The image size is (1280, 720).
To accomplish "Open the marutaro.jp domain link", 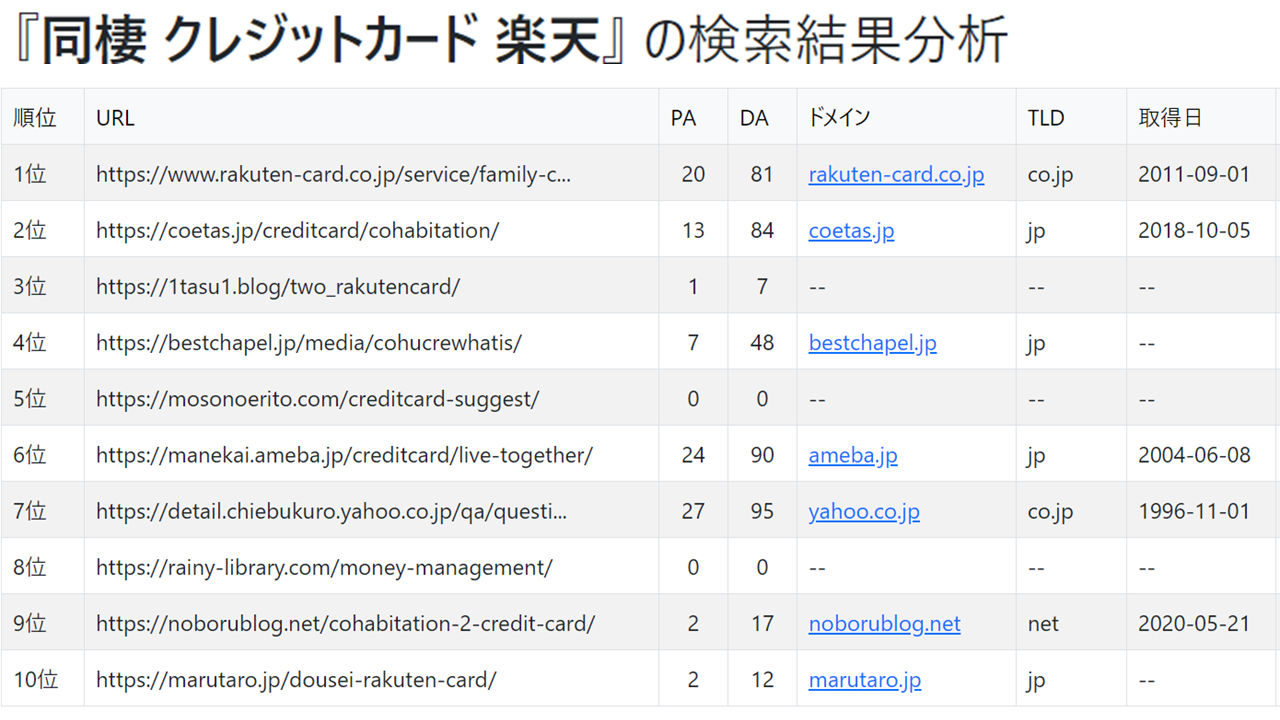I will pyautogui.click(x=865, y=680).
